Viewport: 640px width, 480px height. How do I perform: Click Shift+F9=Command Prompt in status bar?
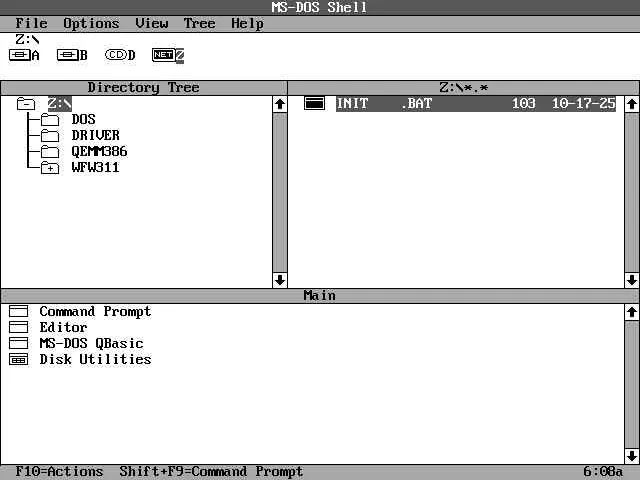coord(211,472)
